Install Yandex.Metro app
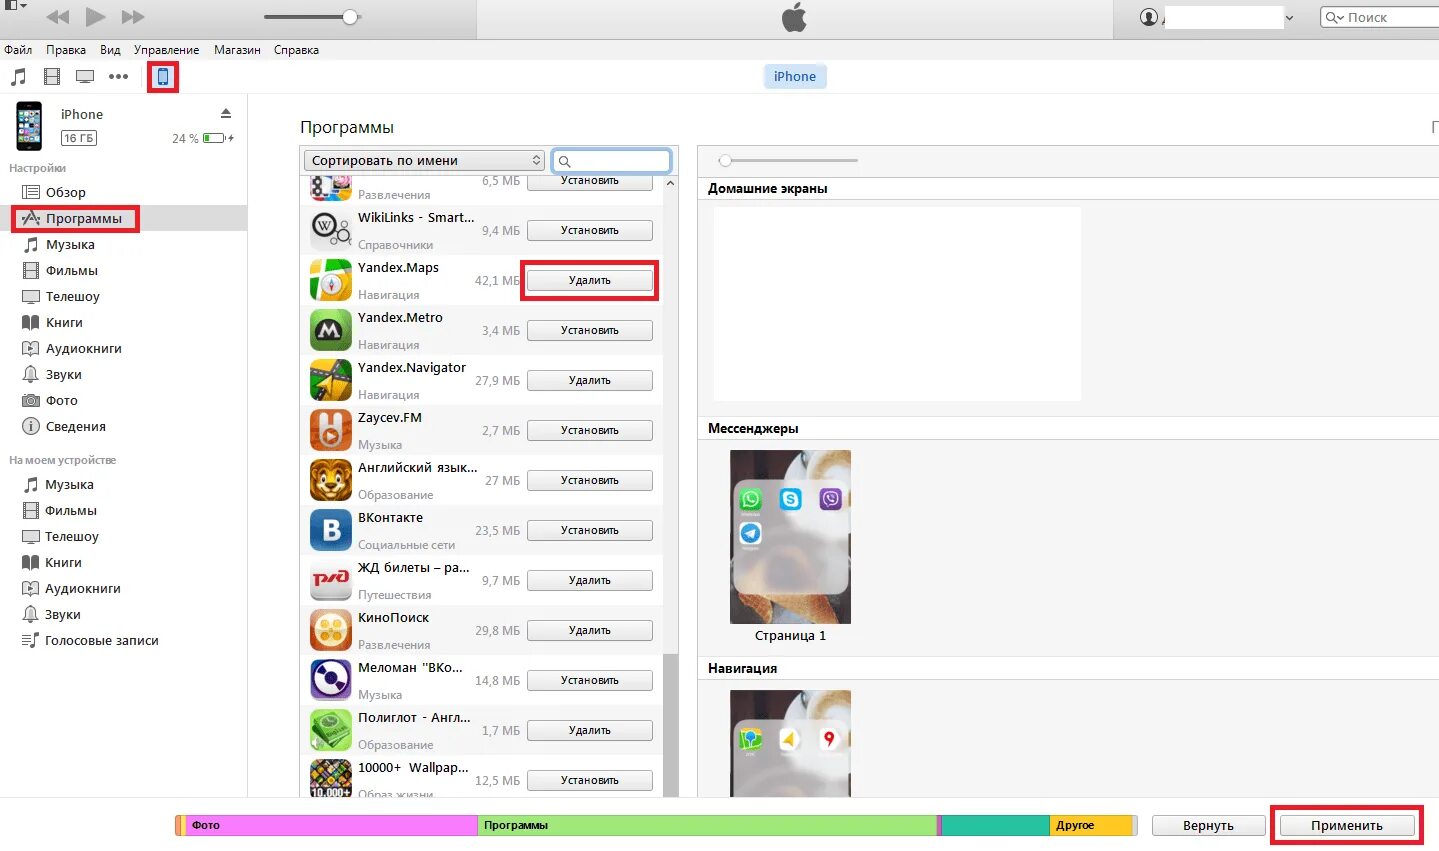This screenshot has height=851, width=1439. [x=590, y=330]
